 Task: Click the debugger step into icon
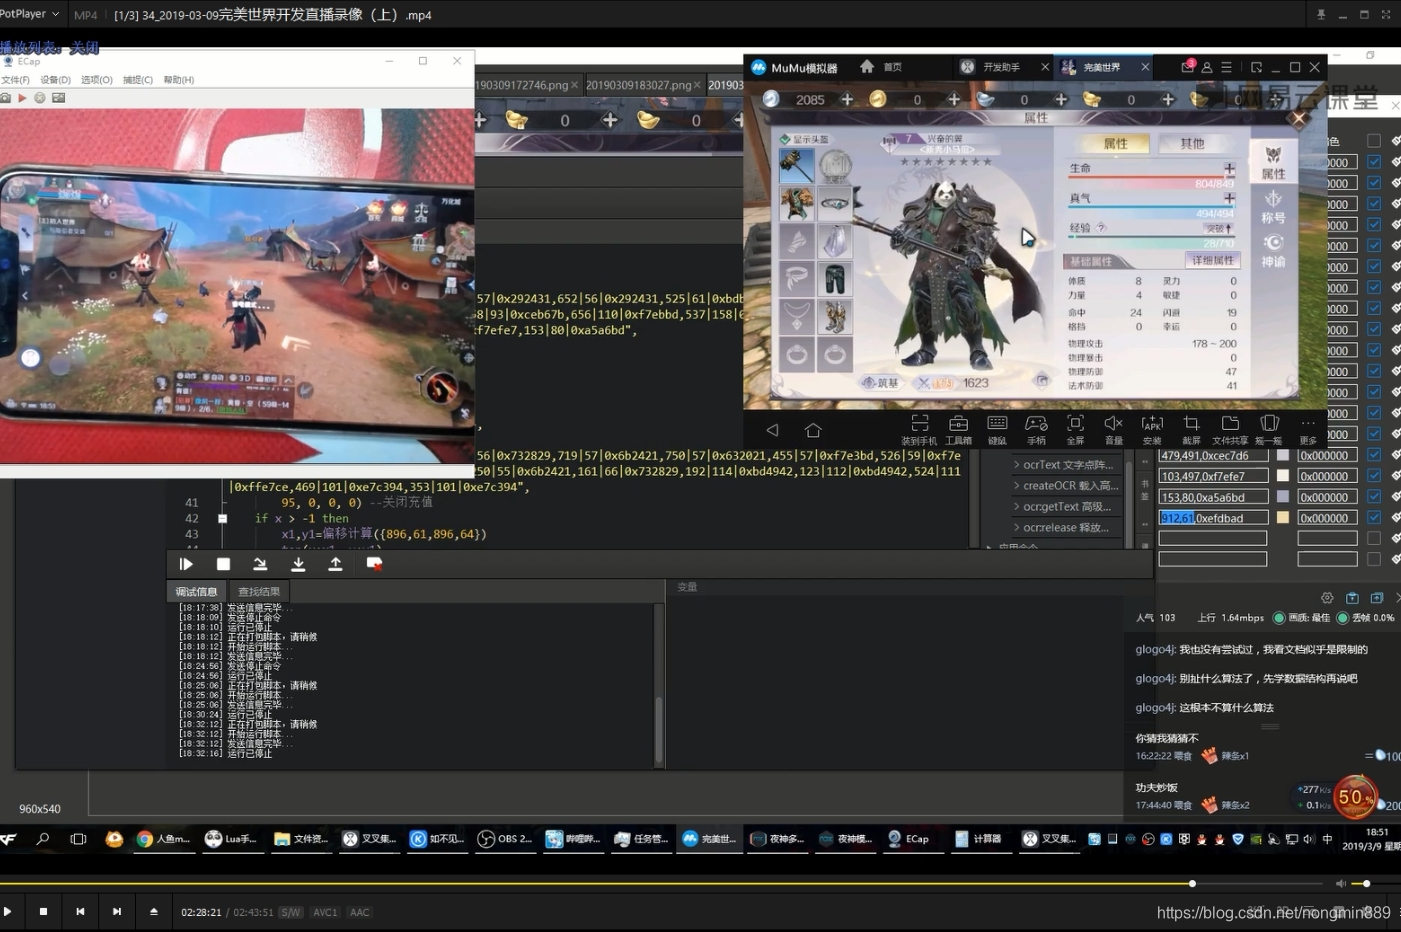point(298,564)
